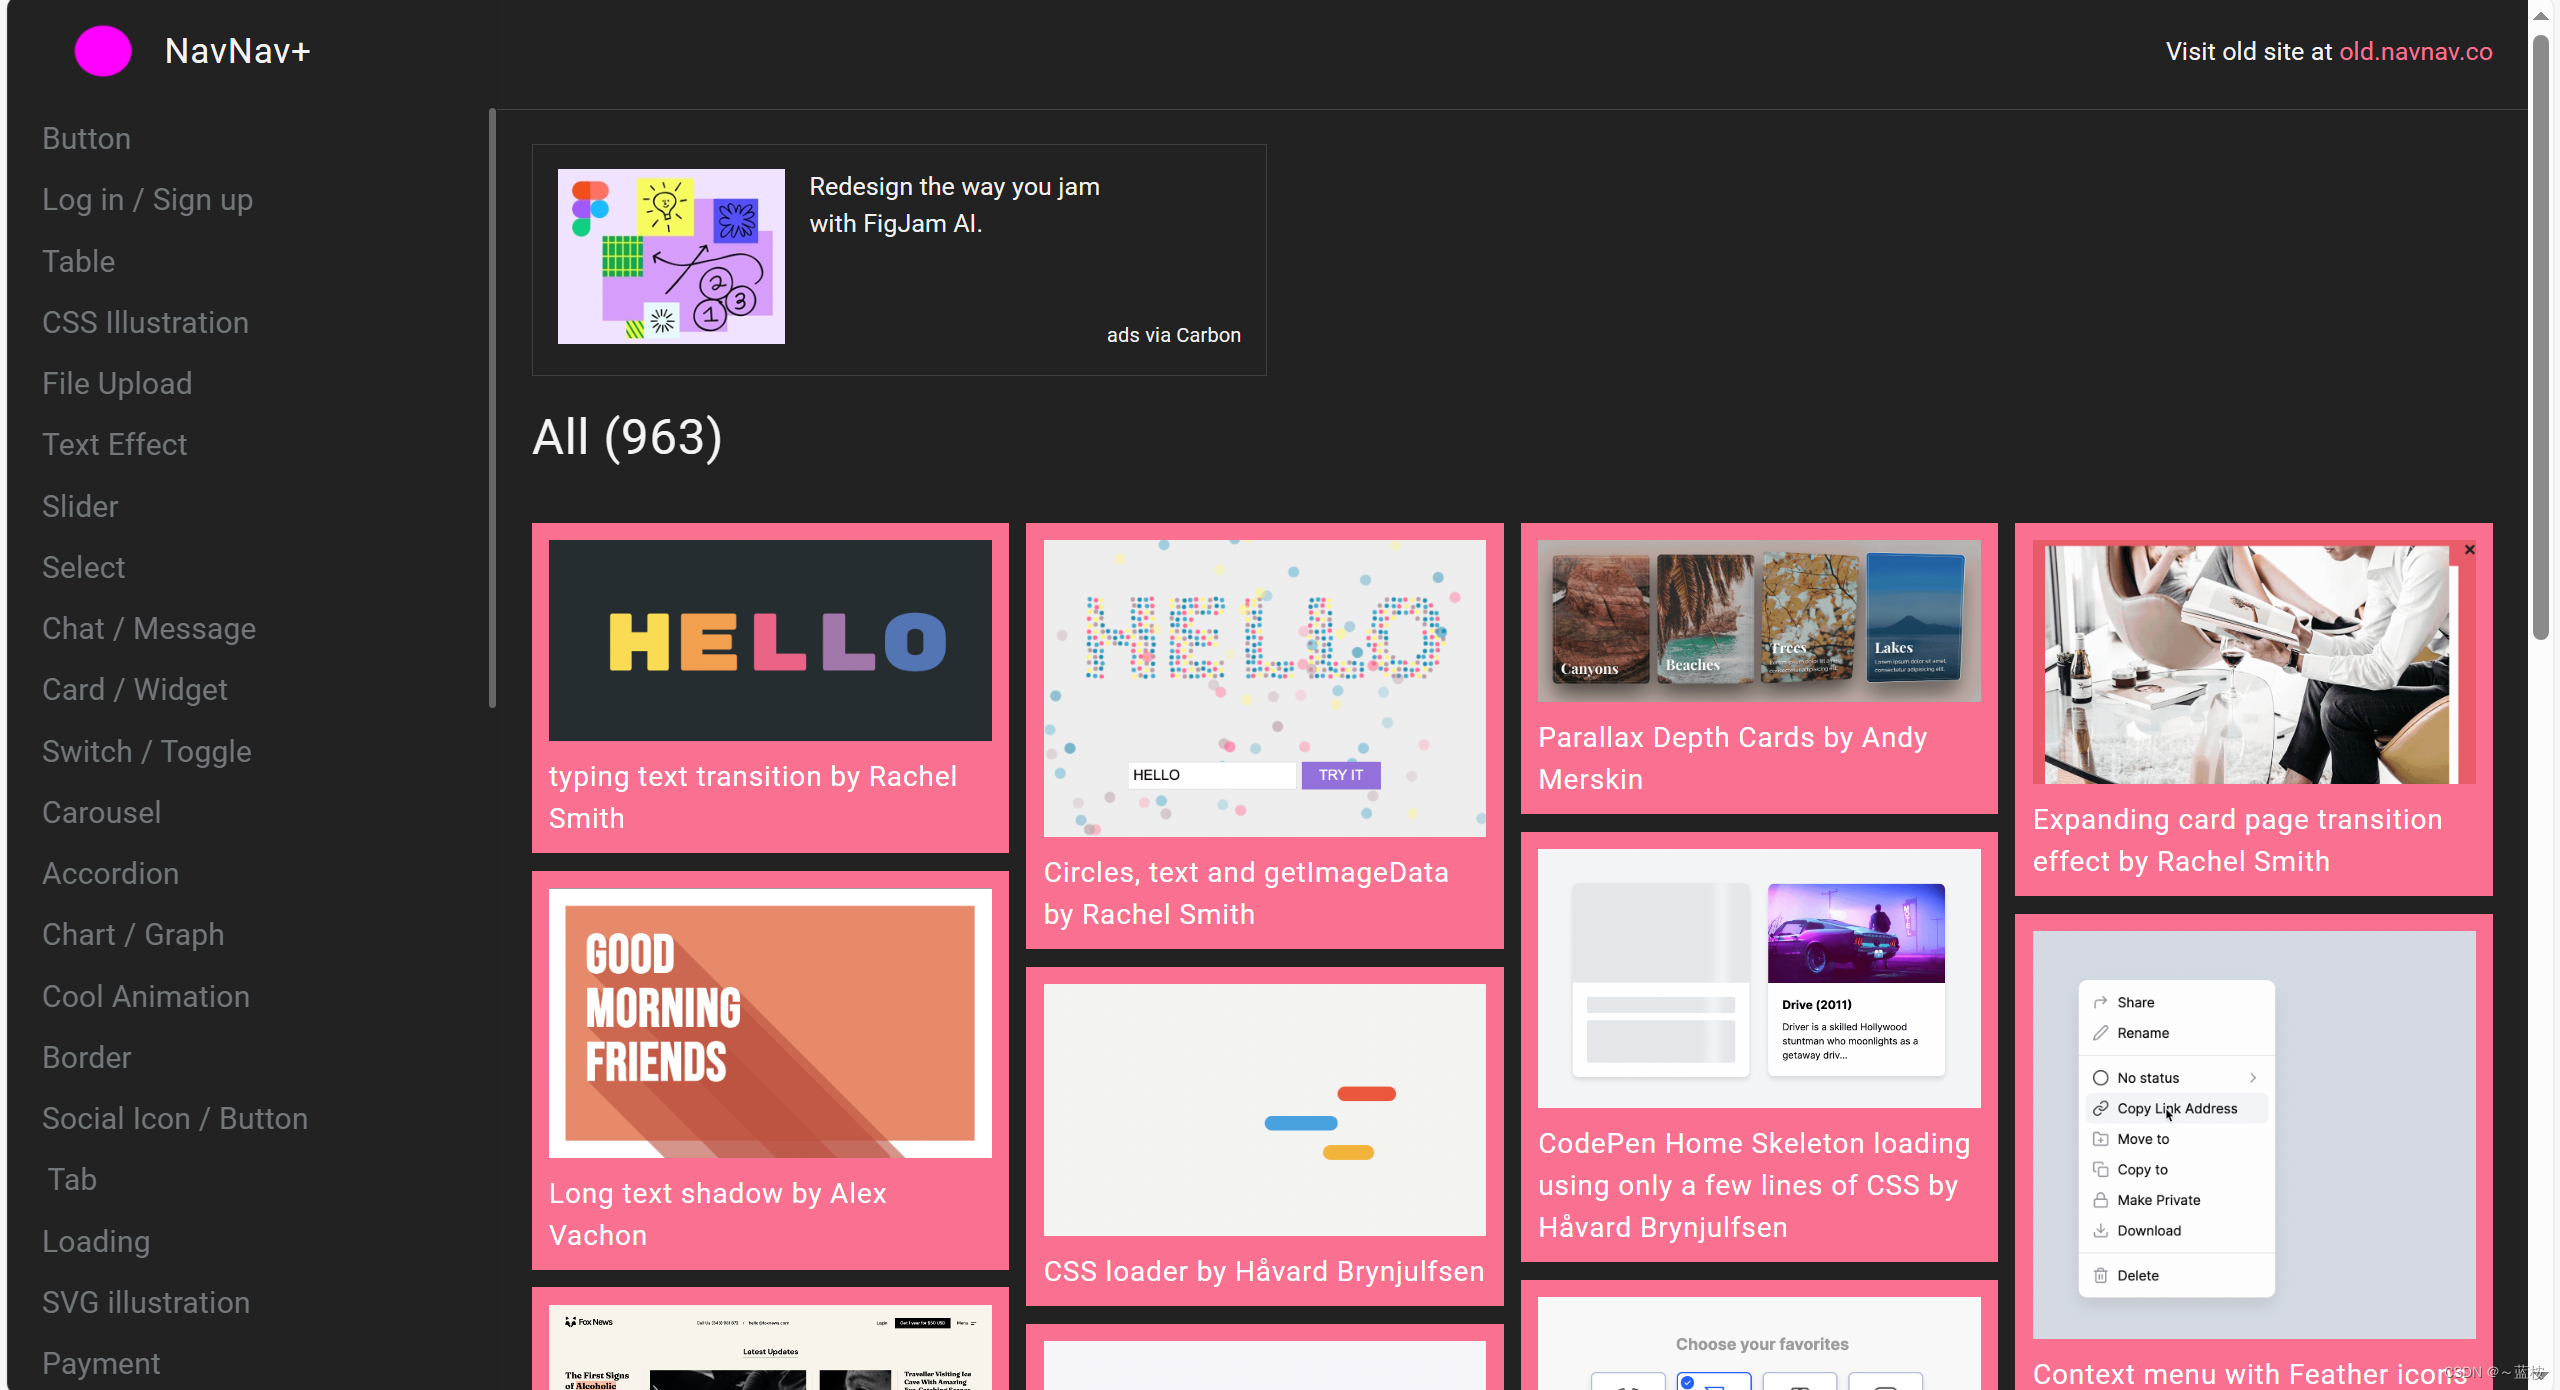Click the Canyons card in preview
This screenshot has height=1390, width=2560.
coord(1600,619)
